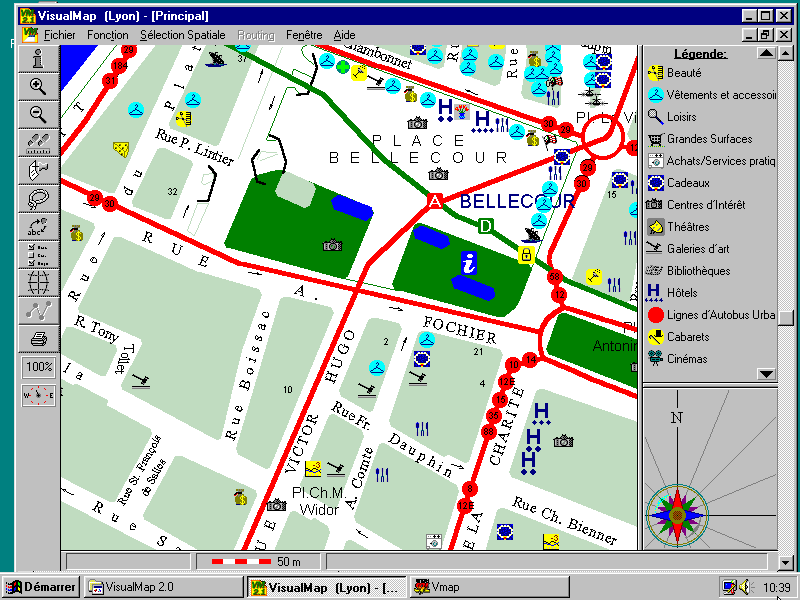This screenshot has width=800, height=600.
Task: Click the compass rose in the lower right panel
Action: click(678, 514)
